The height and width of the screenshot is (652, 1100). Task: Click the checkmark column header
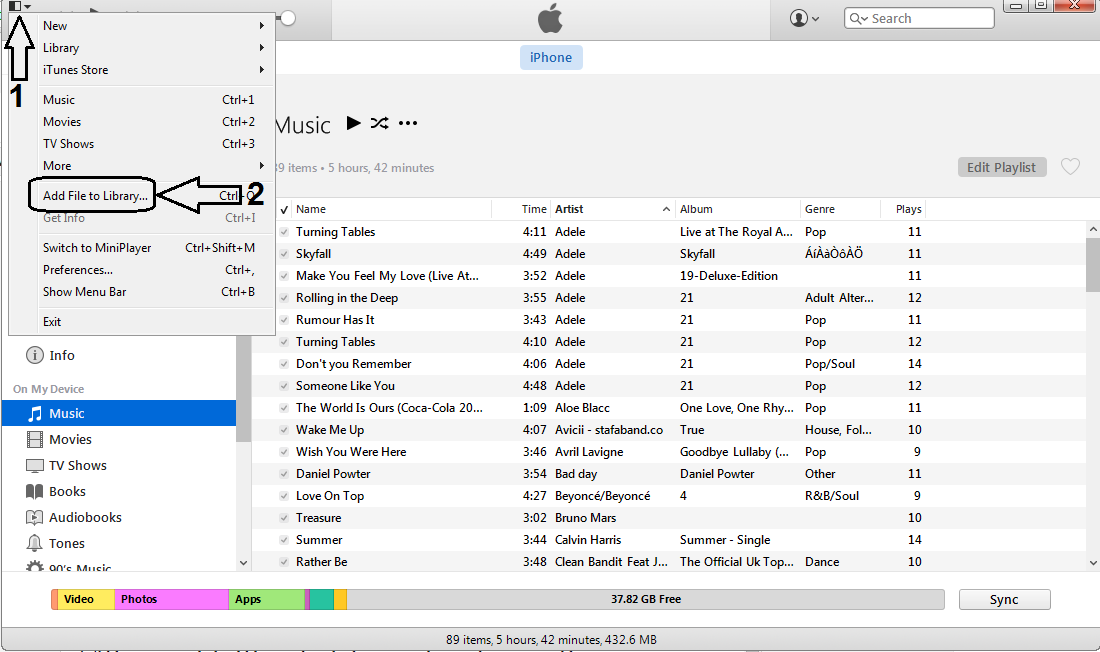pos(284,209)
